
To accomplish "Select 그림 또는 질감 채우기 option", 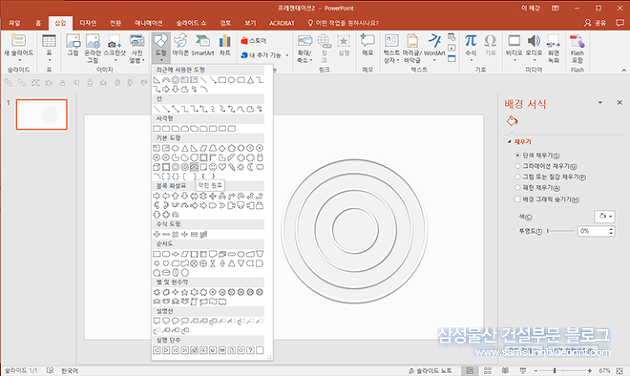I will point(550,177).
